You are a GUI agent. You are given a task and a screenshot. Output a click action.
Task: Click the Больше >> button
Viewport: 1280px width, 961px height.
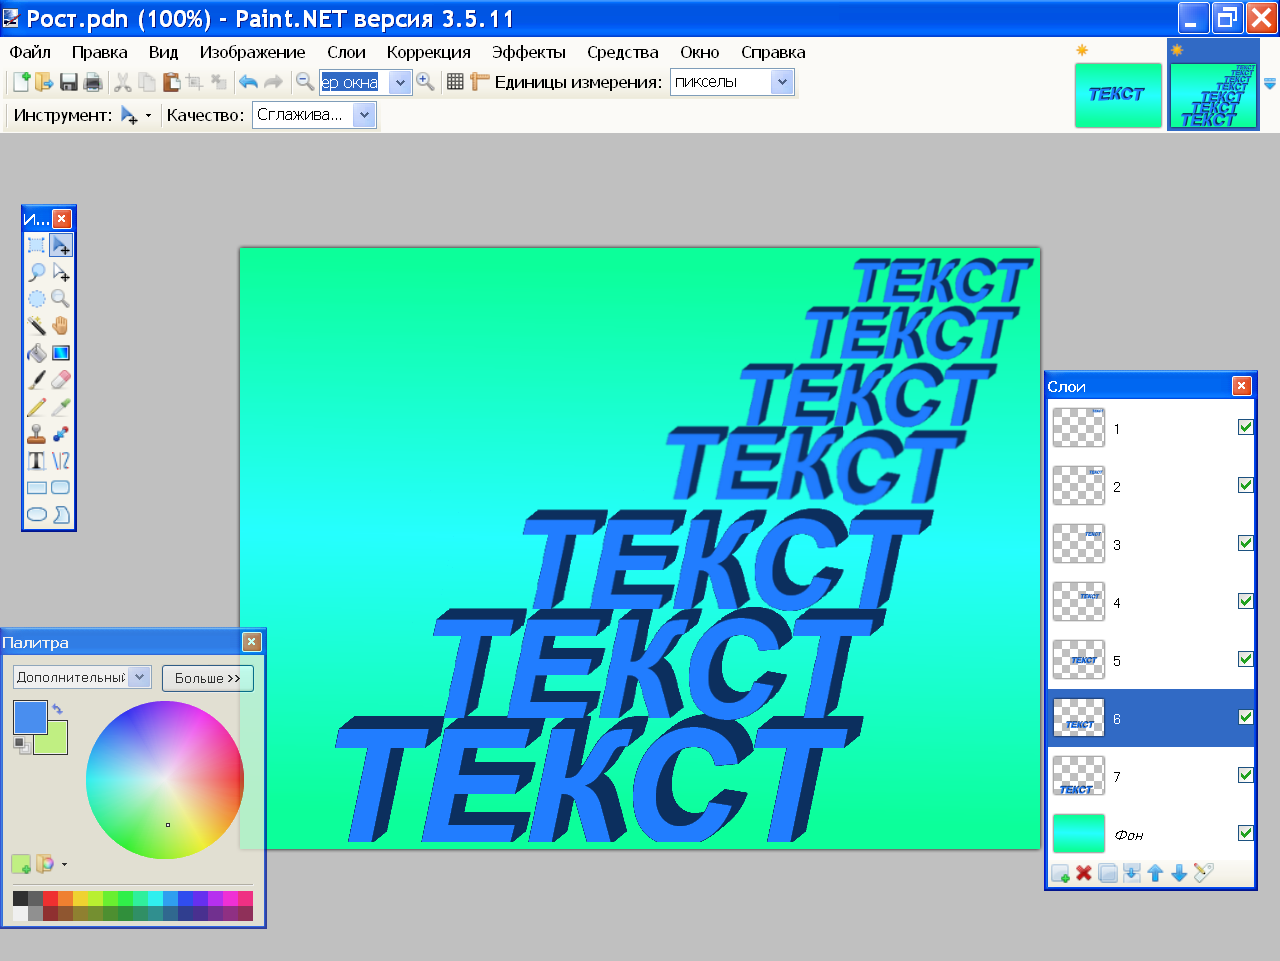pyautogui.click(x=208, y=678)
